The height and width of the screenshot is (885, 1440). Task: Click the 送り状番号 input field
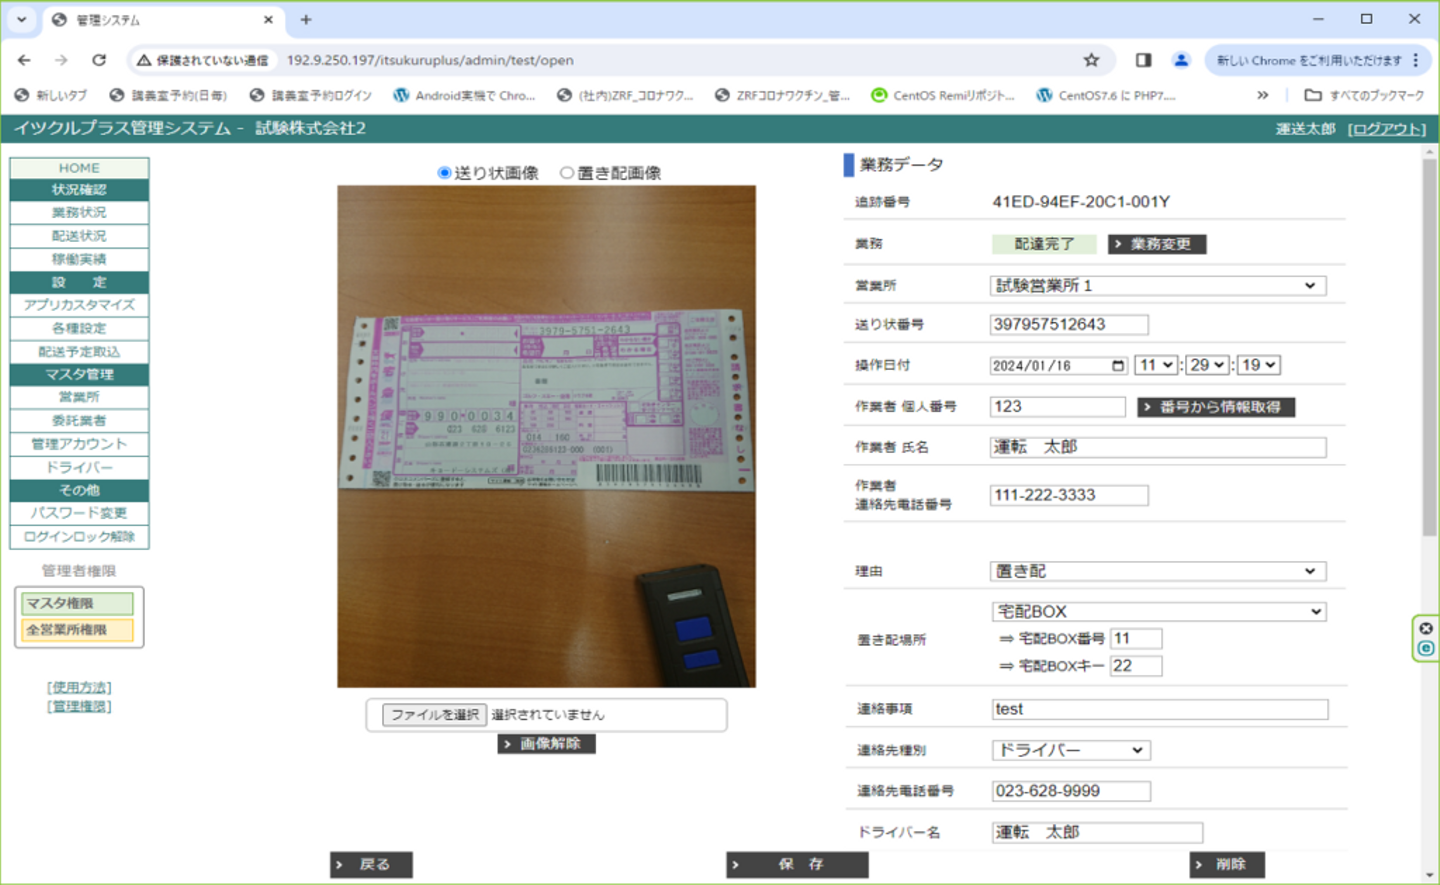1069,324
